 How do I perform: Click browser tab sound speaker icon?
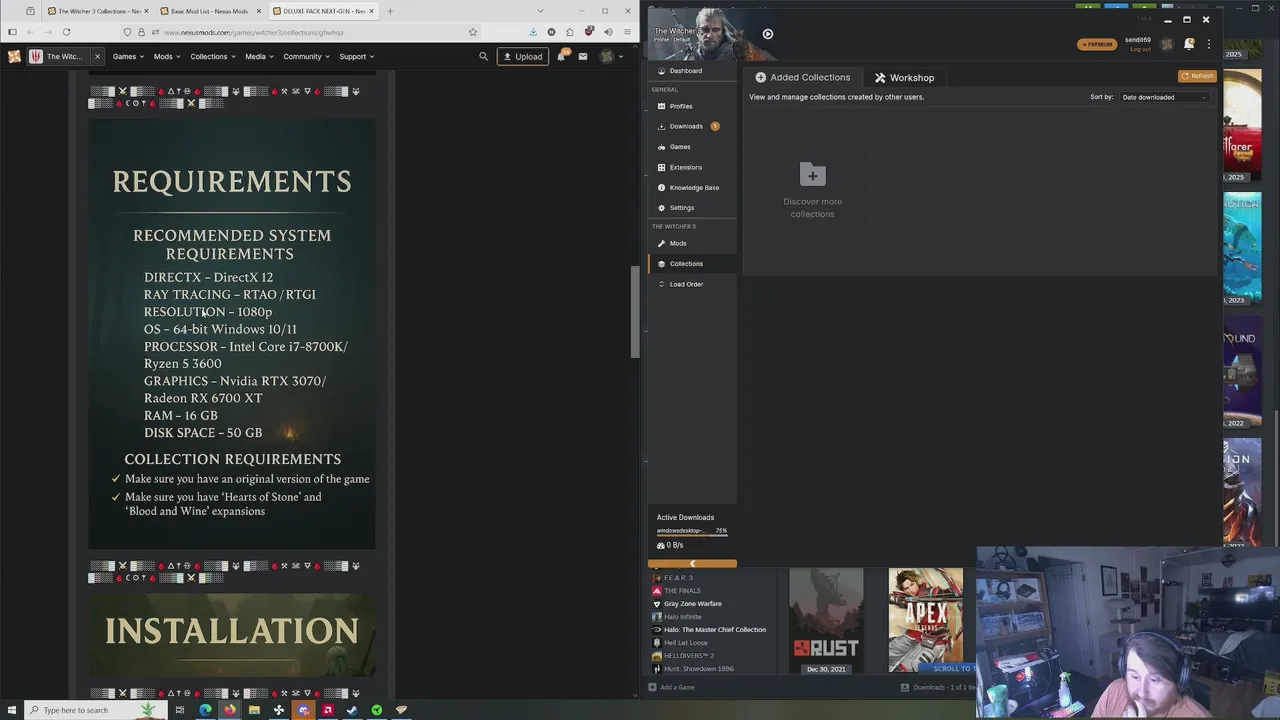tap(608, 32)
